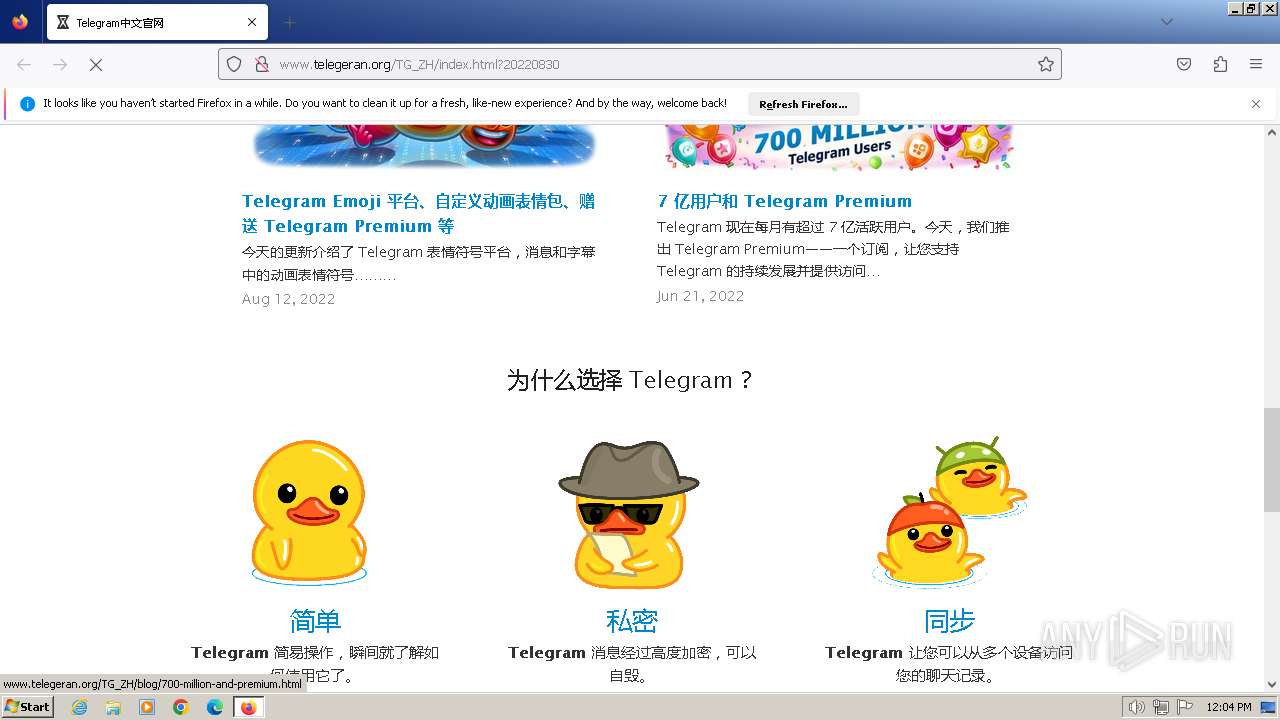Save page to Pocket

tap(1184, 64)
